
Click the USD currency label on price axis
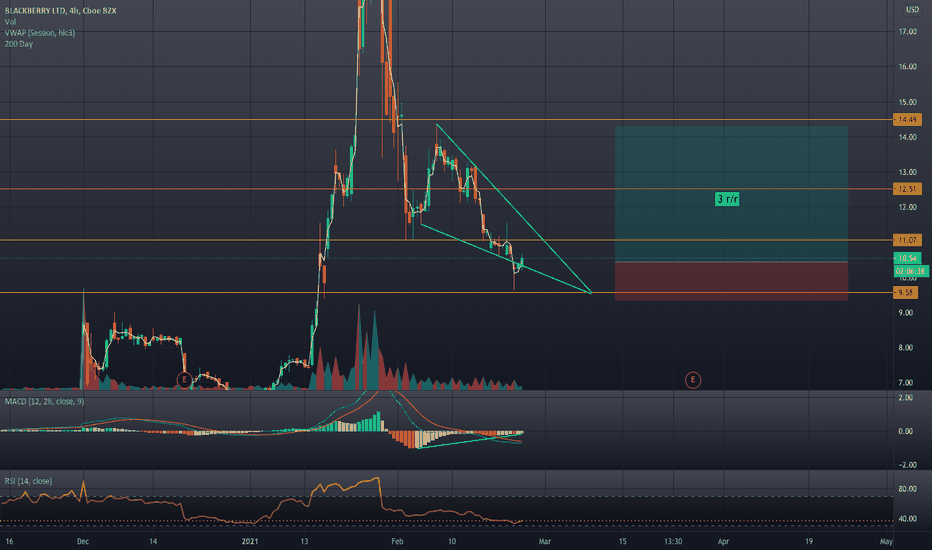coord(912,10)
